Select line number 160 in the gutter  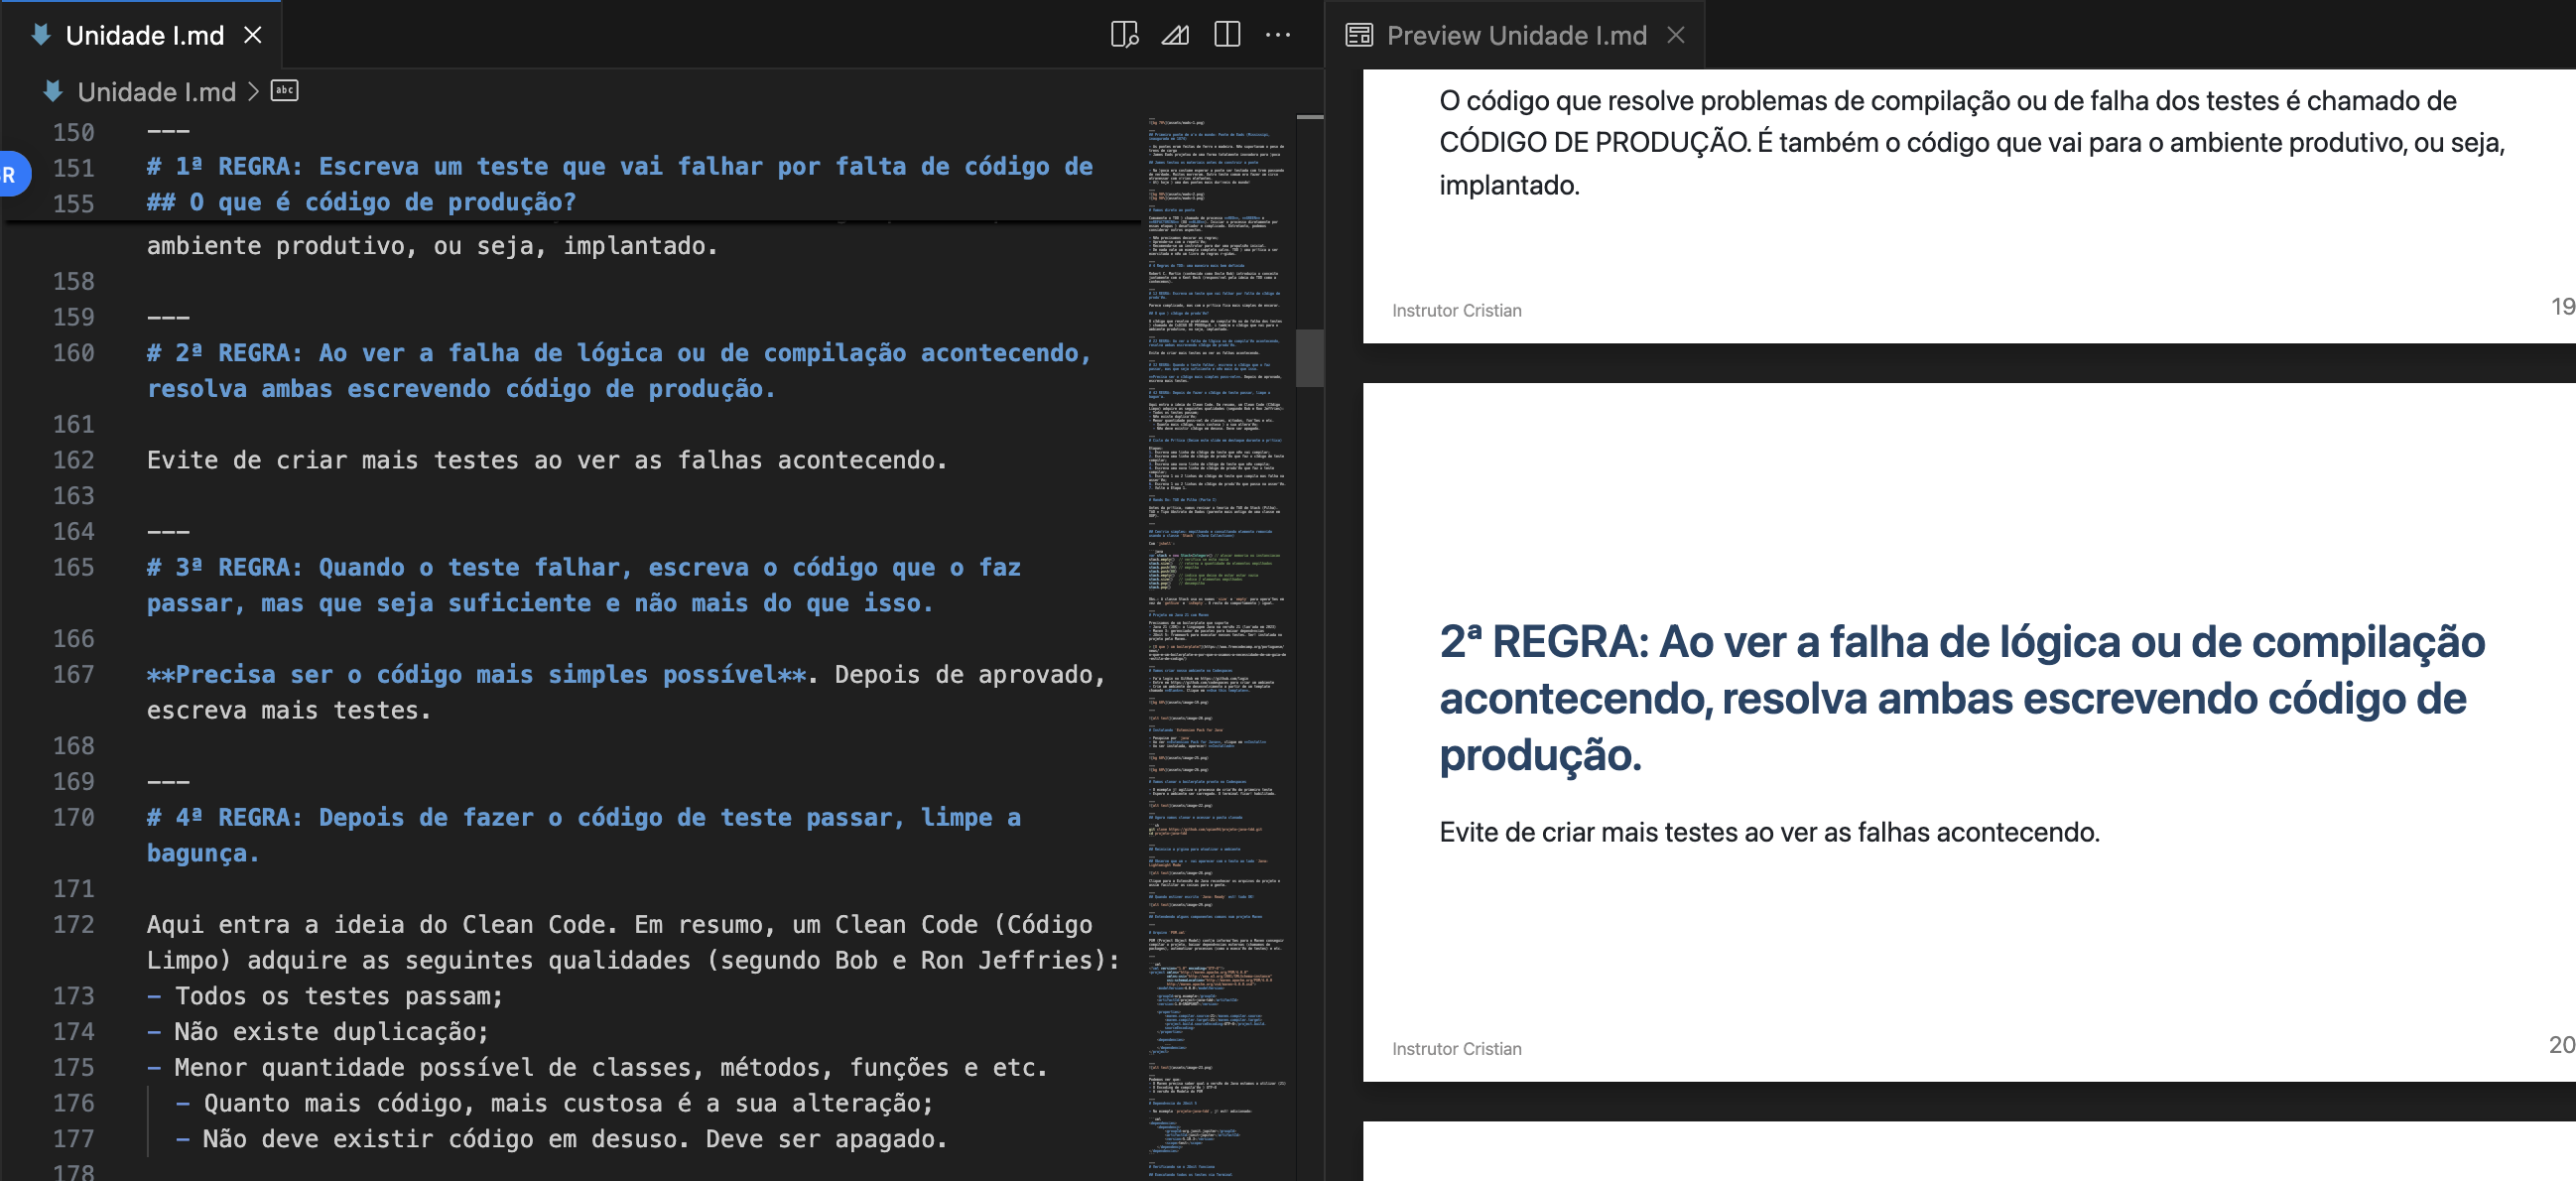coord(74,353)
